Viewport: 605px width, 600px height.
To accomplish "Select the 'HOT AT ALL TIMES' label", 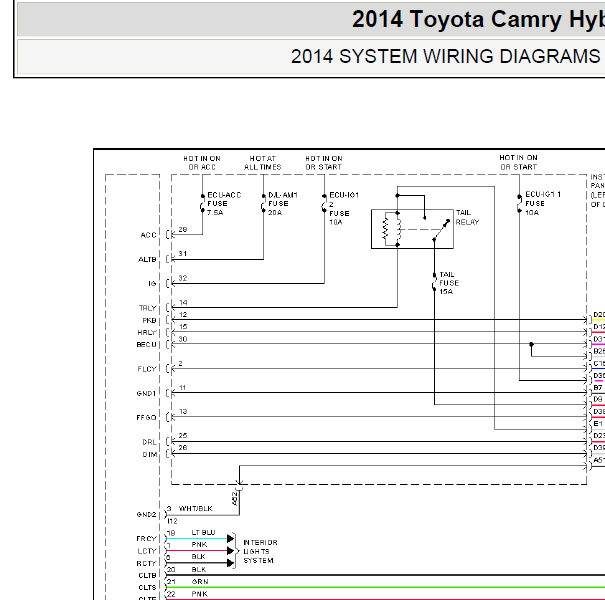I will pyautogui.click(x=263, y=163).
